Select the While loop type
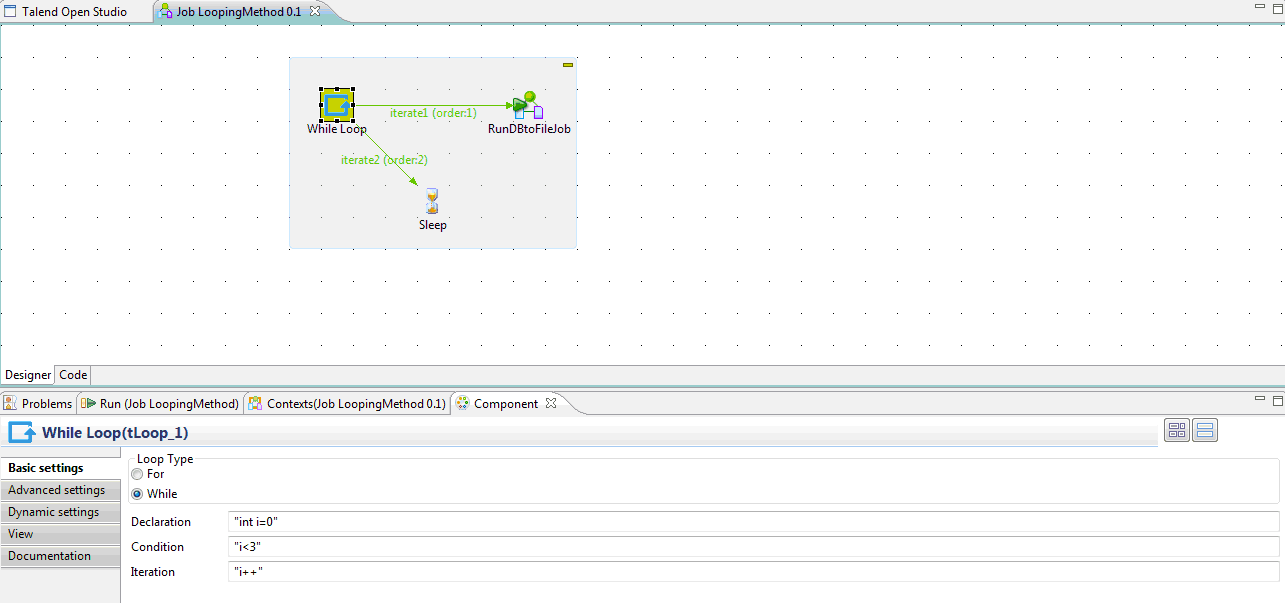 137,494
